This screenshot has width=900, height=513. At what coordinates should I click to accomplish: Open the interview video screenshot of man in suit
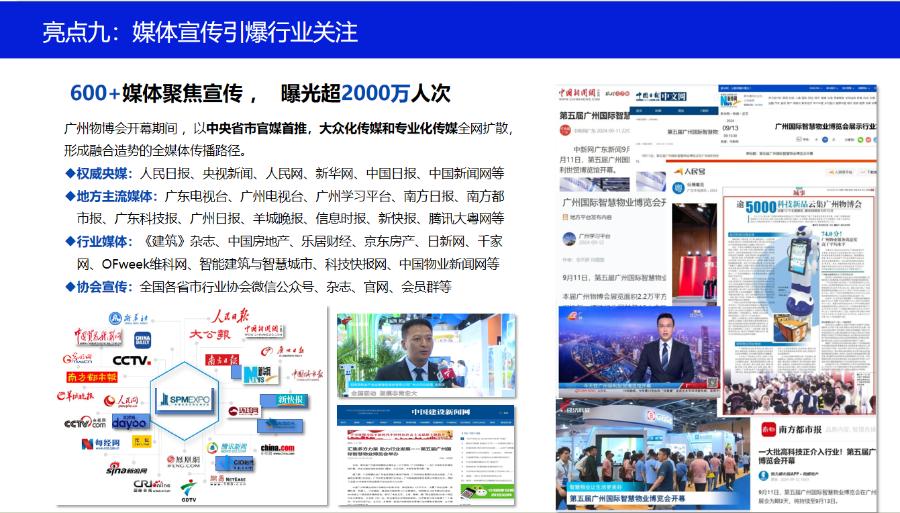coord(426,355)
